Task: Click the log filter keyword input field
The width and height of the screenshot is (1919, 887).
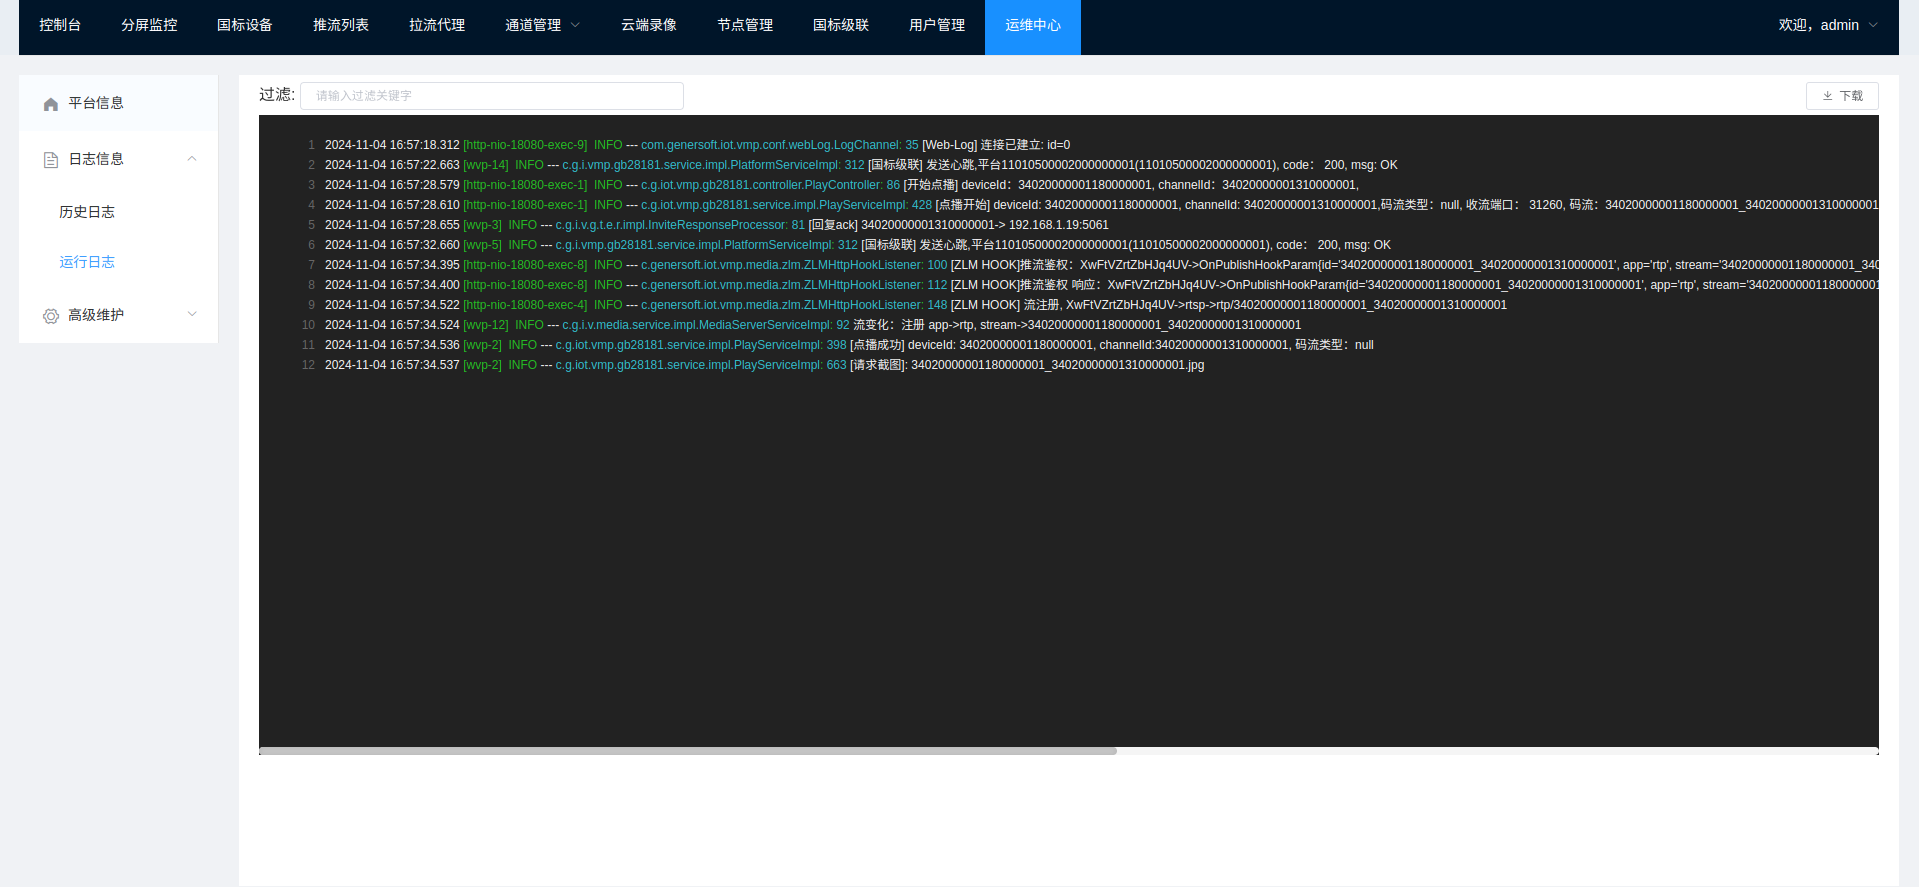Action: pyautogui.click(x=492, y=96)
